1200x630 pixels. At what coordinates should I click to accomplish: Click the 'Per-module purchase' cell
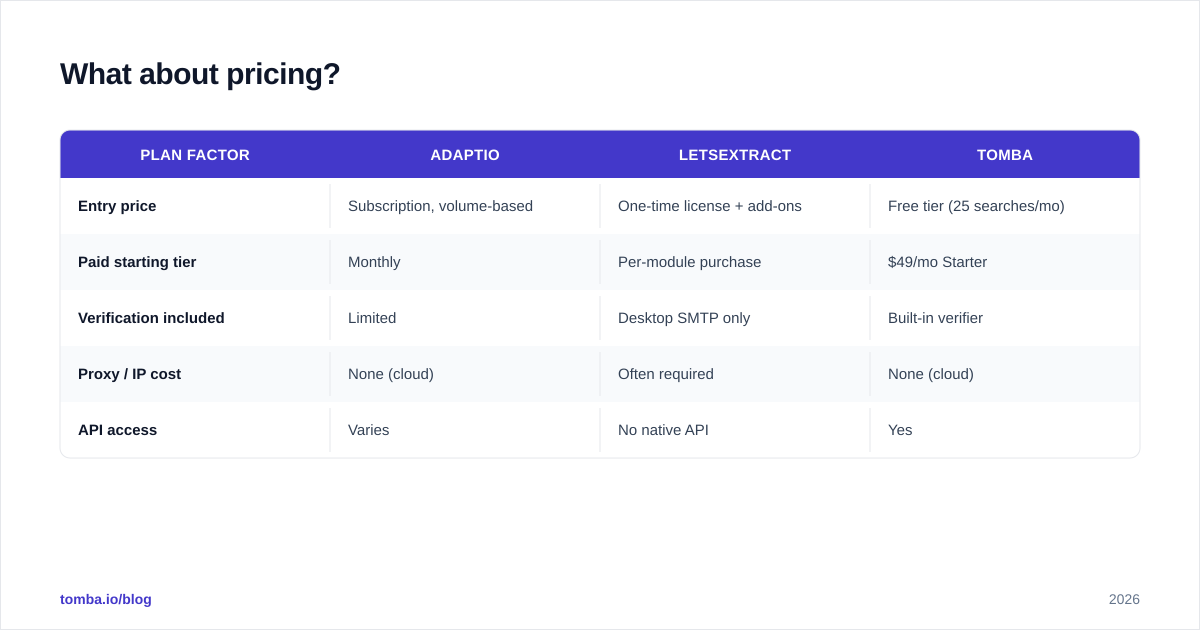click(689, 262)
